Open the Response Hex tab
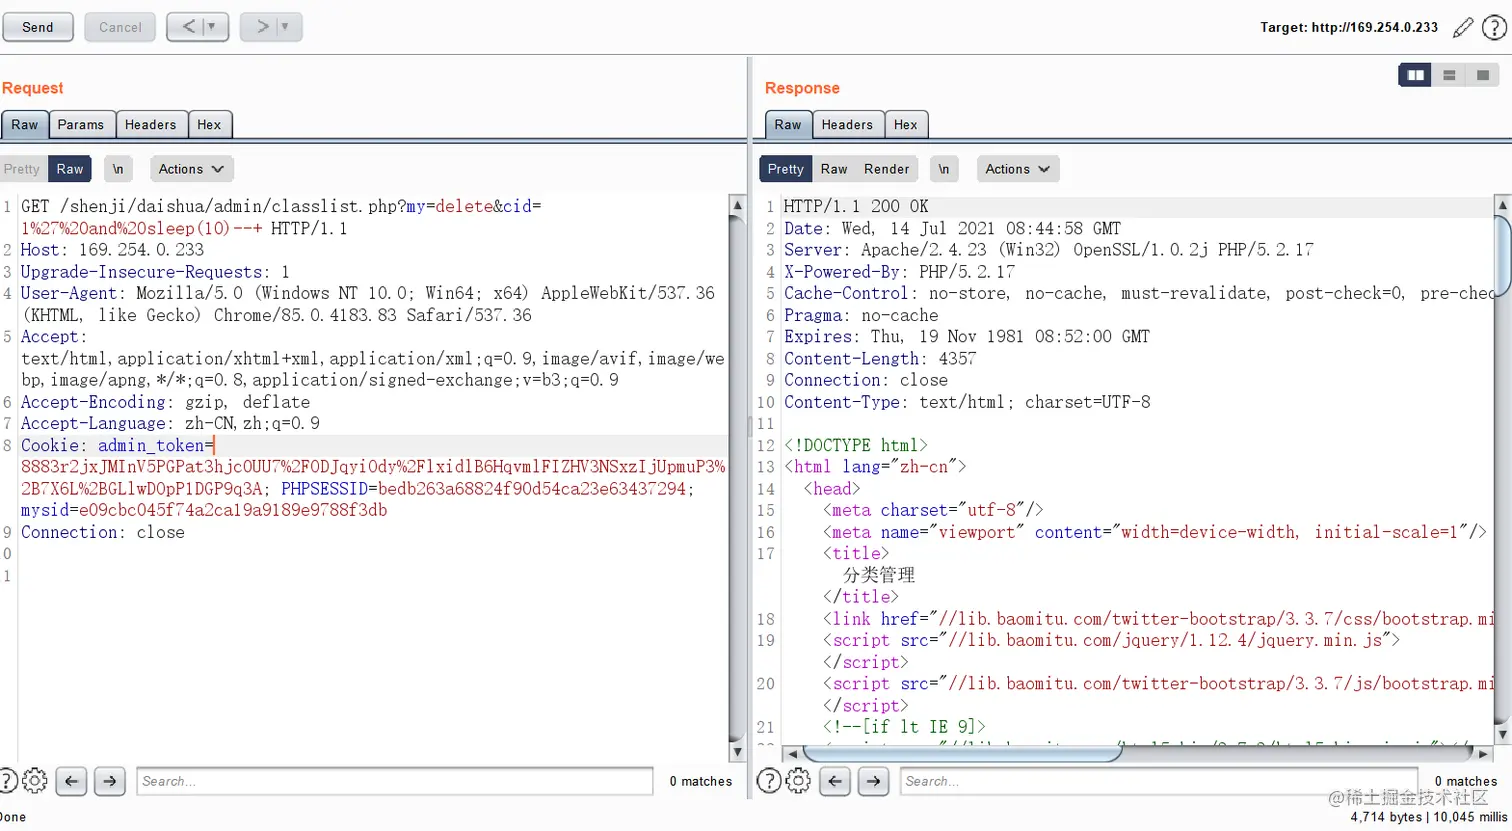This screenshot has height=831, width=1512. tap(906, 125)
